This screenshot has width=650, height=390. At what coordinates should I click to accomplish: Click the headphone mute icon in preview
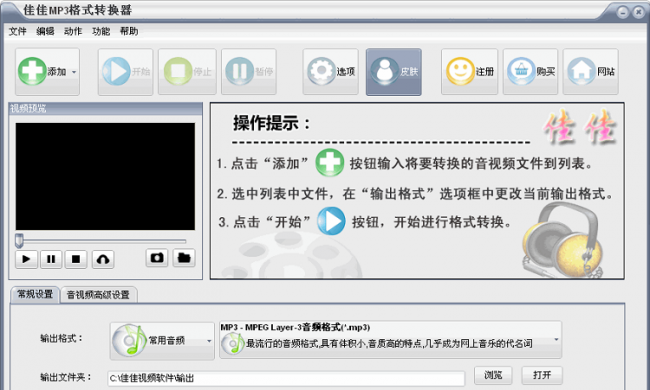[103, 259]
